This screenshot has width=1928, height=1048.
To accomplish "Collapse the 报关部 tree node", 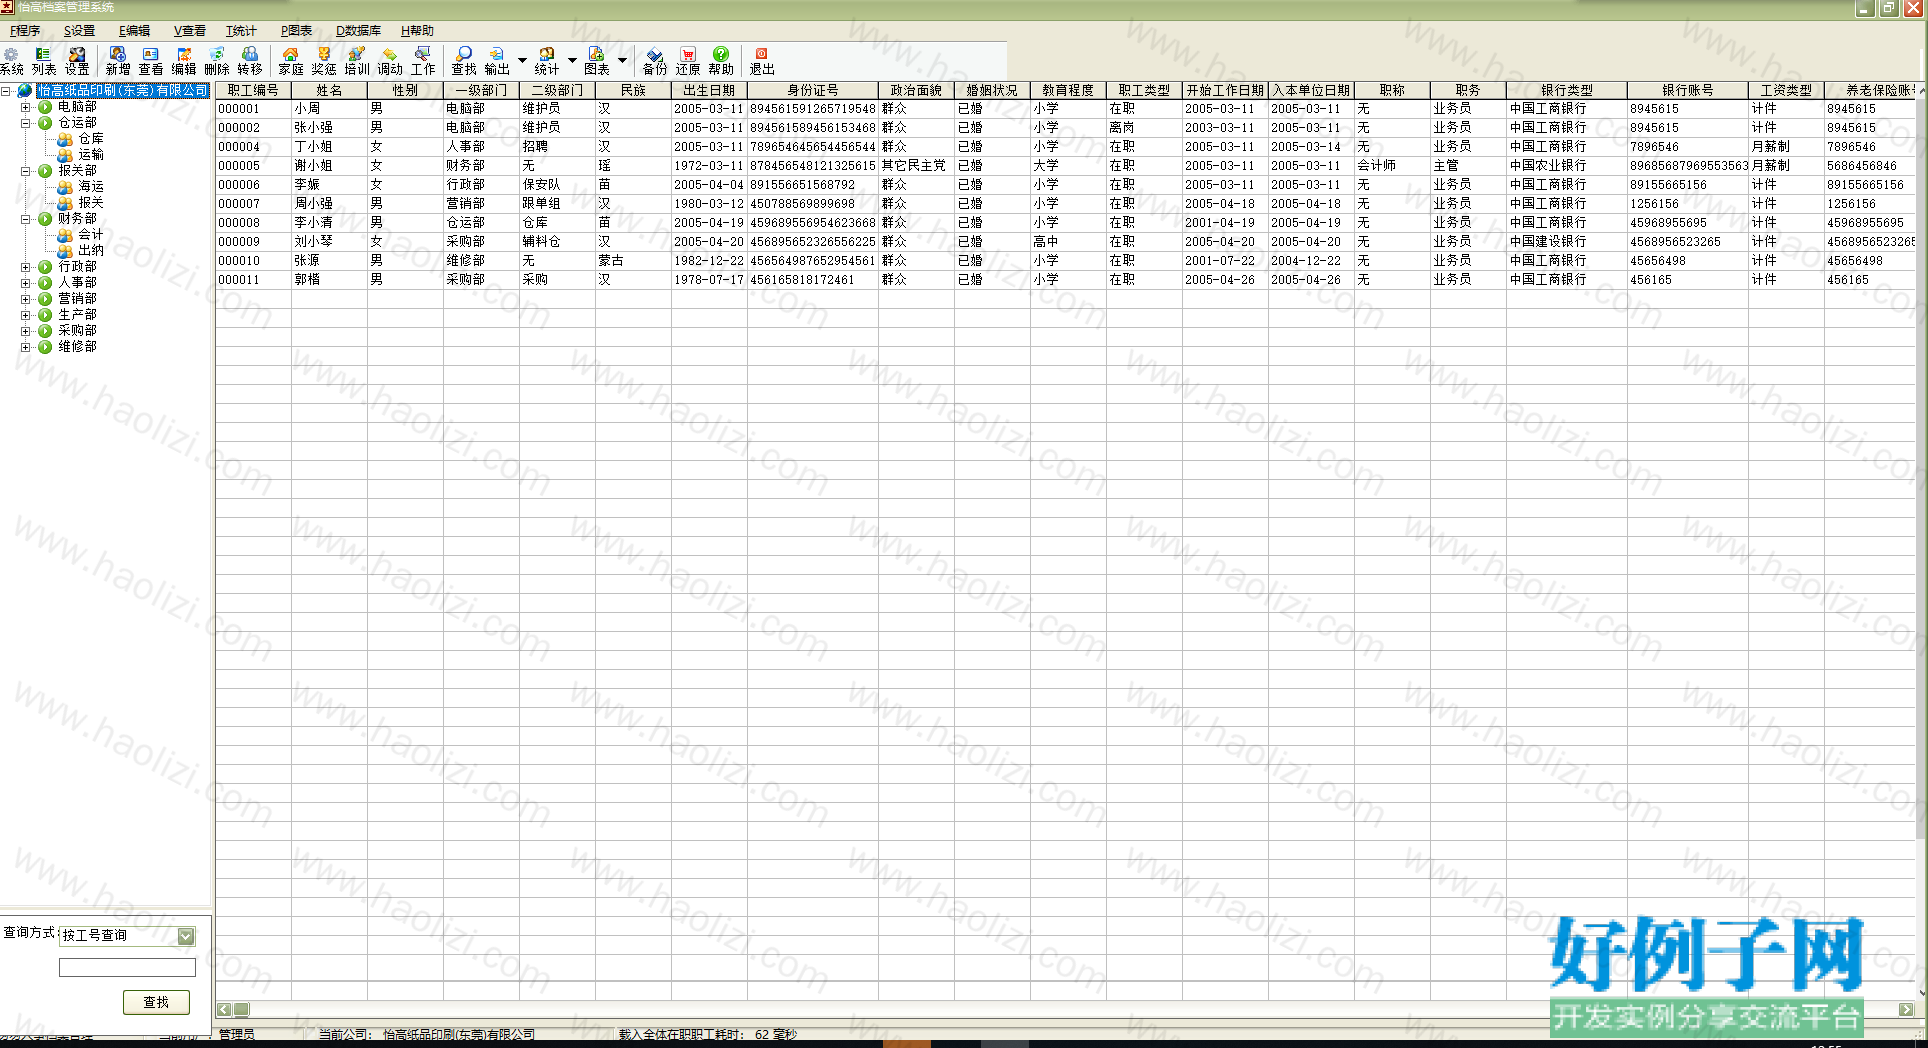I will [26, 171].
